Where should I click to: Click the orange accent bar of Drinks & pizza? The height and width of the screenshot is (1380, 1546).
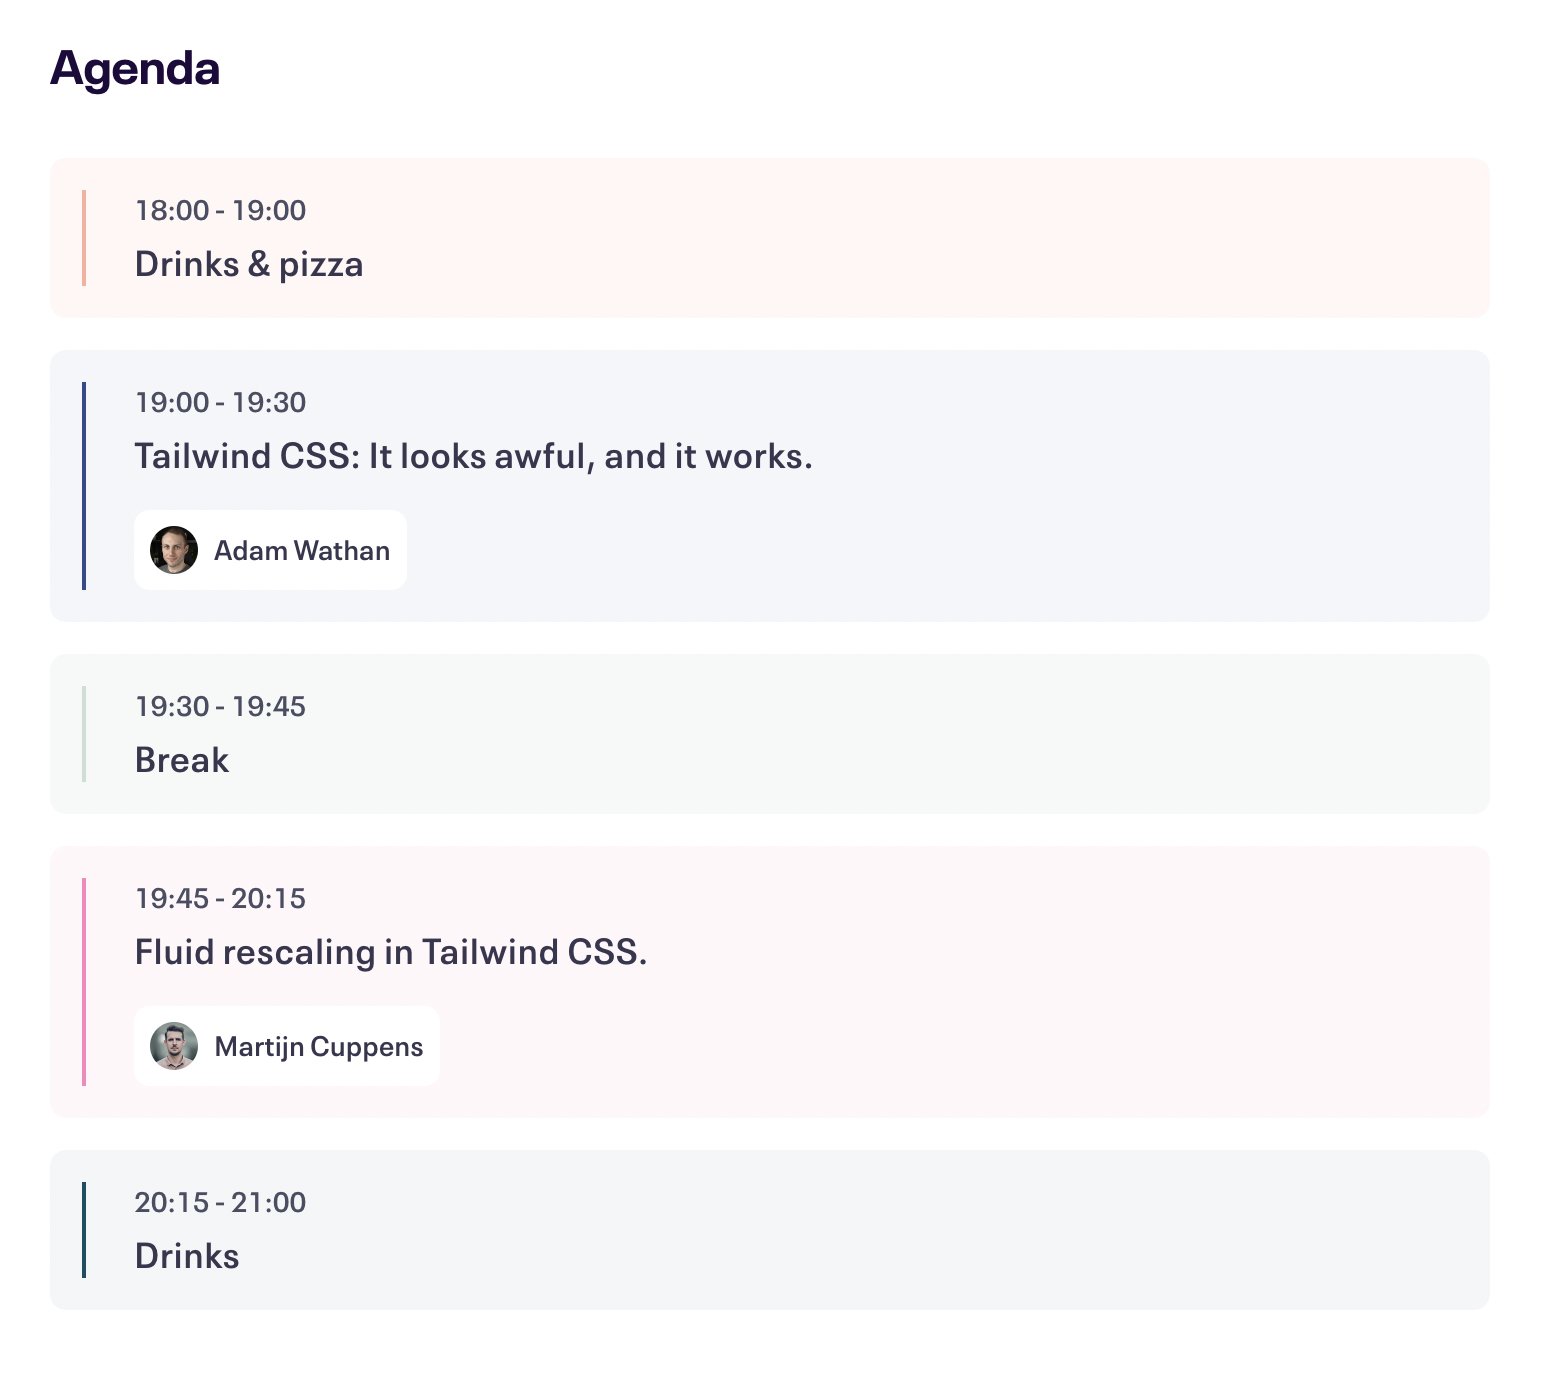tap(84, 238)
